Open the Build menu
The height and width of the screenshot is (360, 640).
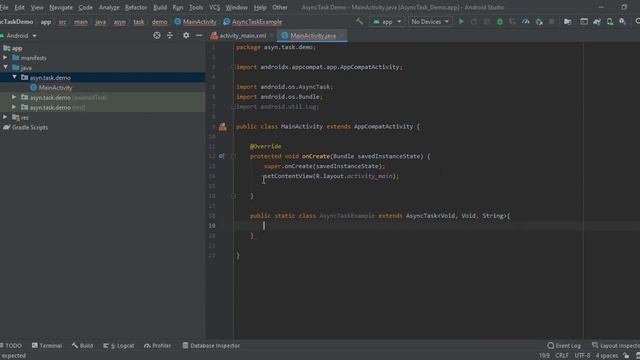tap(160, 7)
